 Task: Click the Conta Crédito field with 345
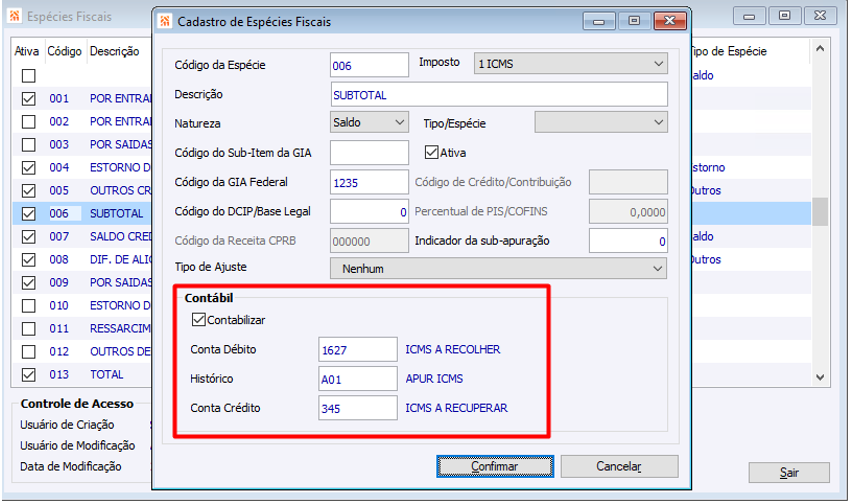click(357, 408)
